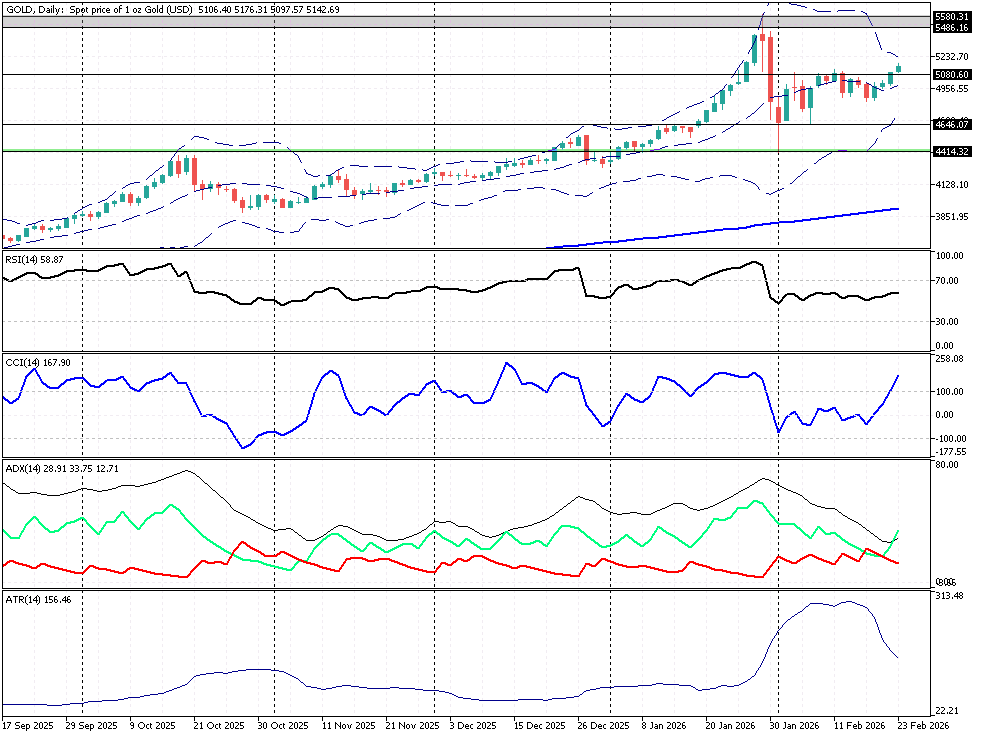Click the 5486.16 price label
This screenshot has height=737, width=983.
tap(951, 28)
